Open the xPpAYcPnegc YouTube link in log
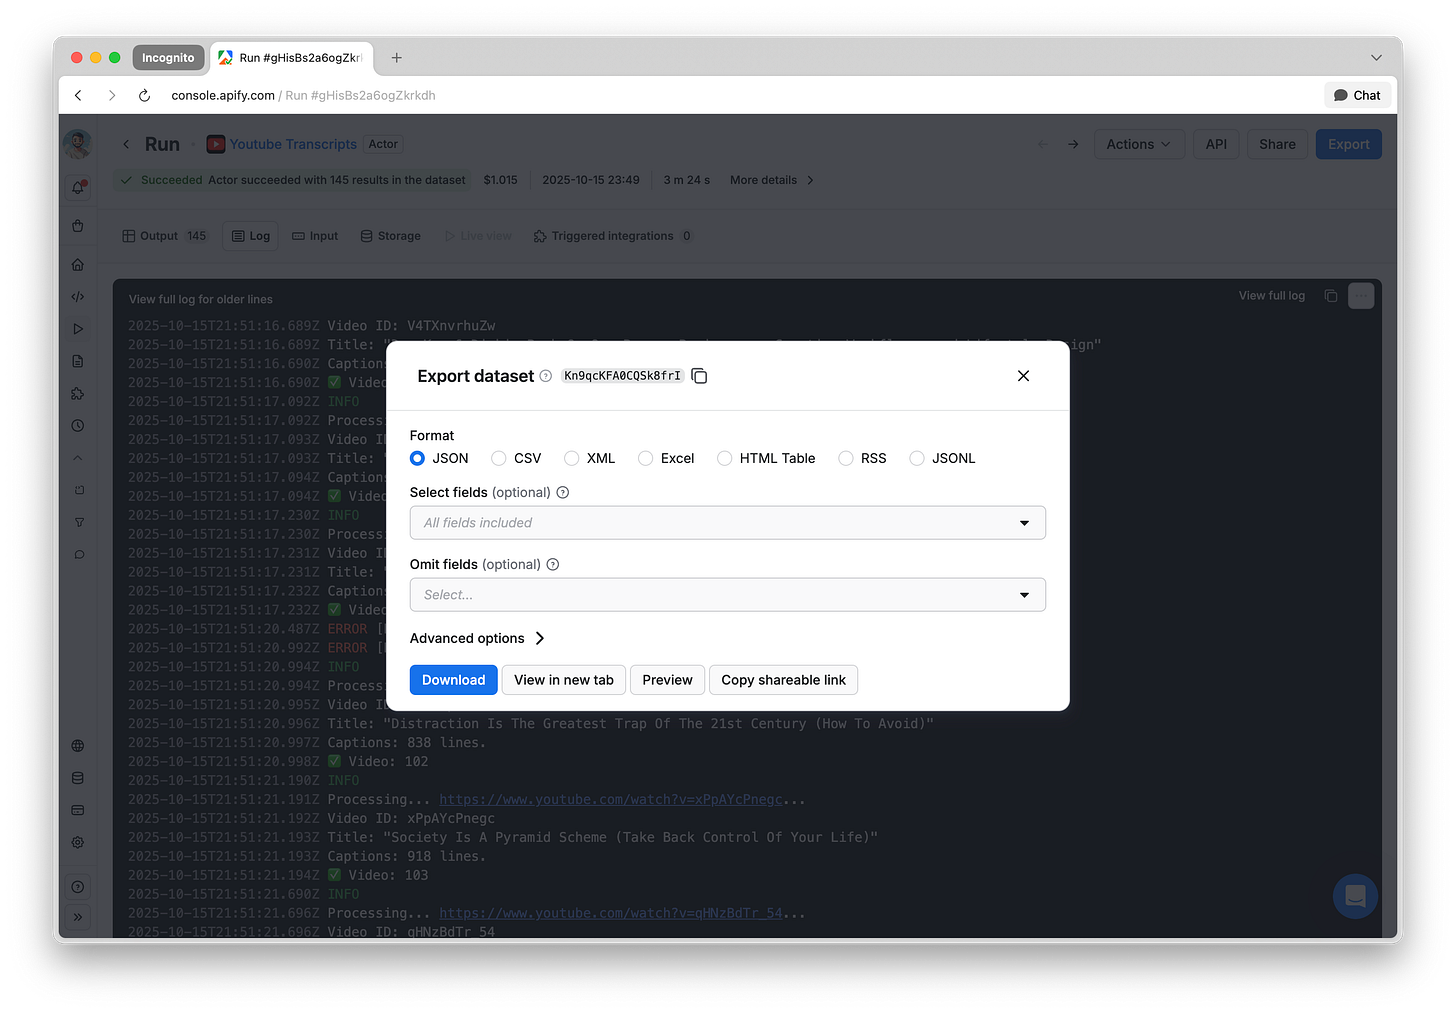 pyautogui.click(x=611, y=800)
